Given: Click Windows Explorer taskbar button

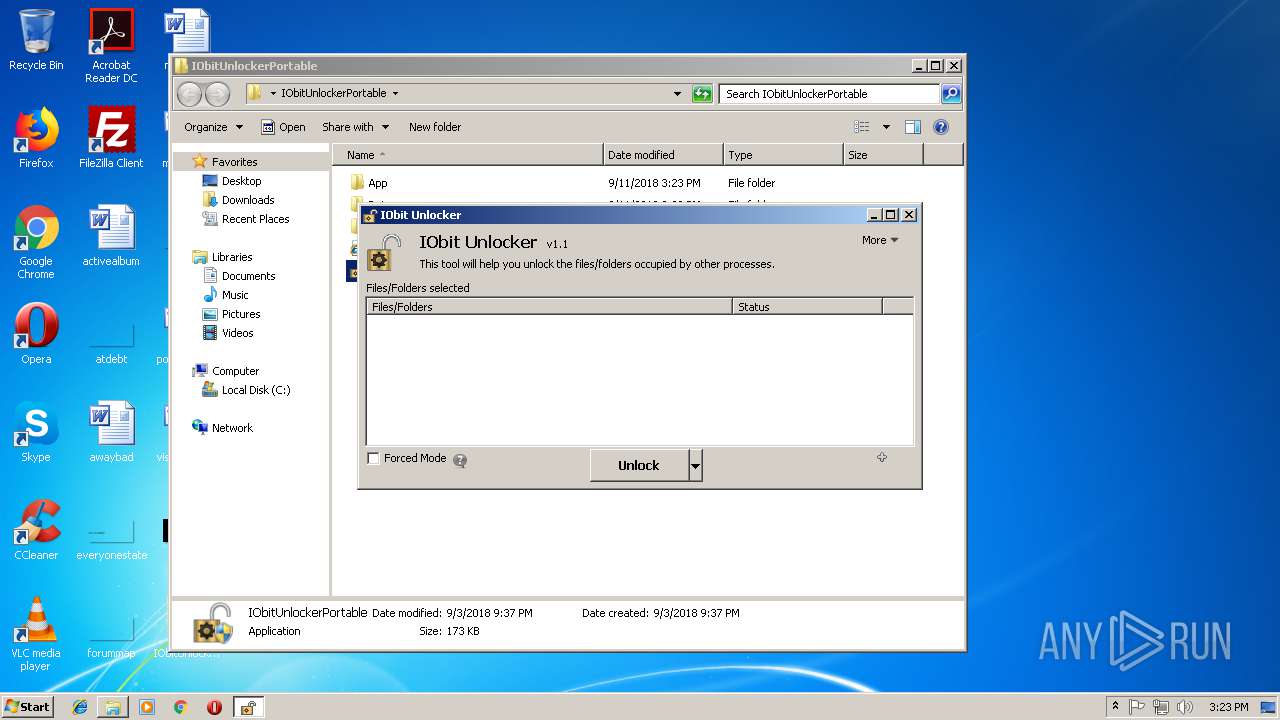Looking at the screenshot, I should pos(113,707).
